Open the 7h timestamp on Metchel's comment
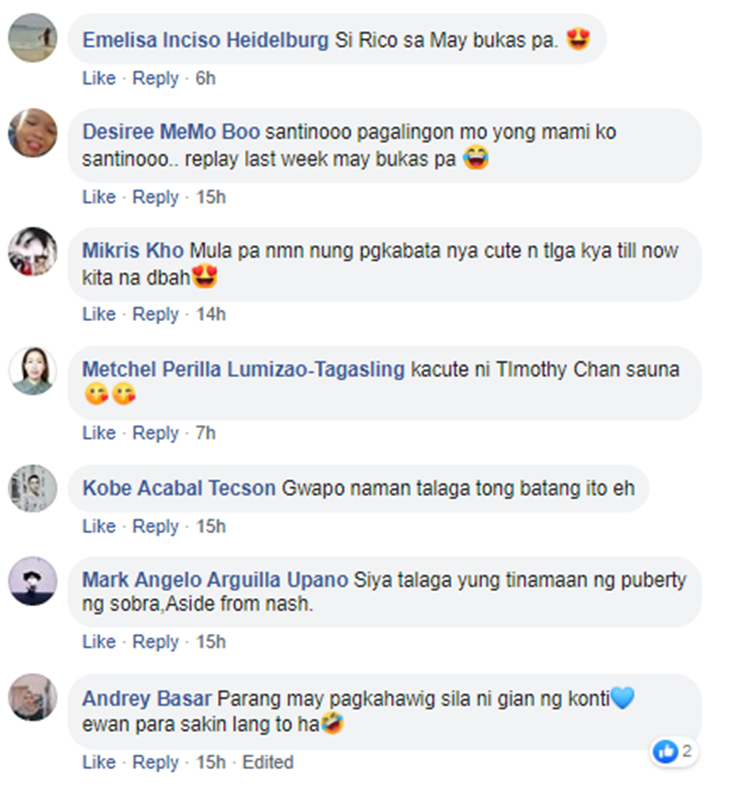The height and width of the screenshot is (791, 750). (205, 433)
